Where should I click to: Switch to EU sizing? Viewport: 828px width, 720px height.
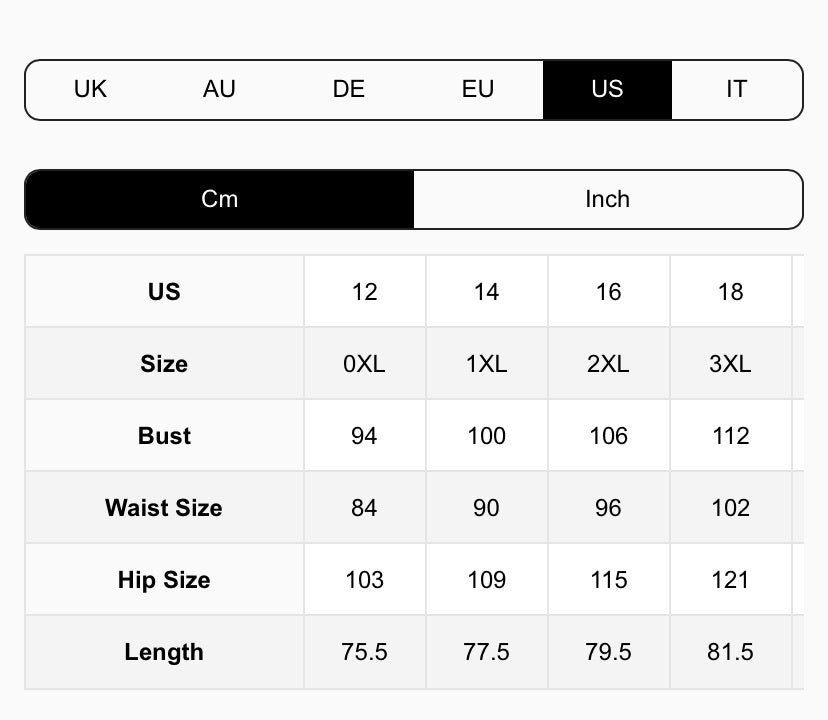(x=478, y=89)
